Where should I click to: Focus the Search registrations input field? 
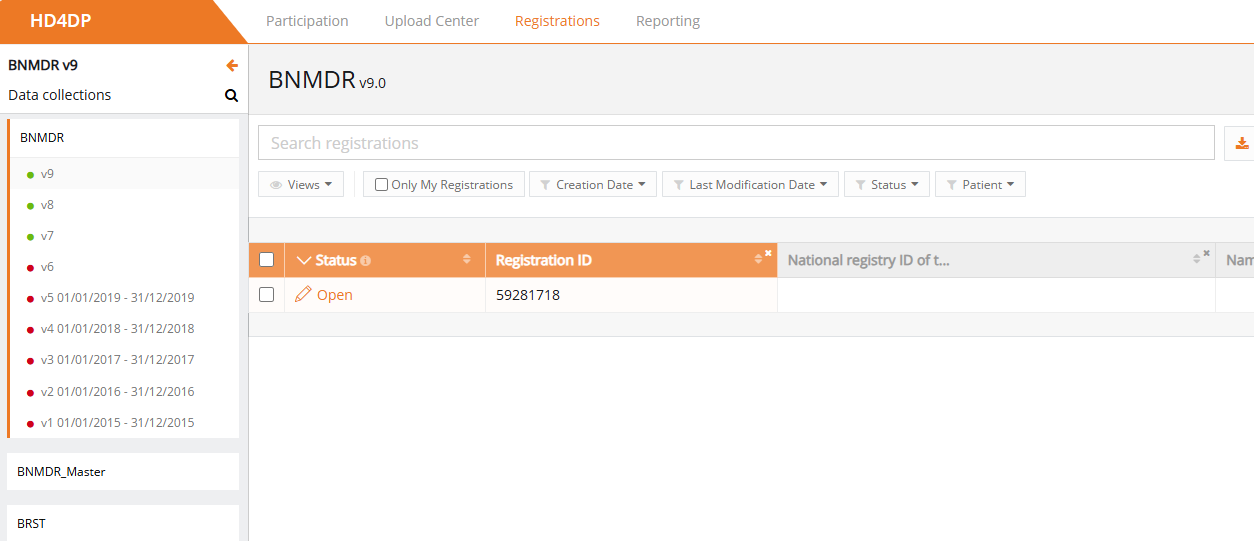tap(735, 143)
